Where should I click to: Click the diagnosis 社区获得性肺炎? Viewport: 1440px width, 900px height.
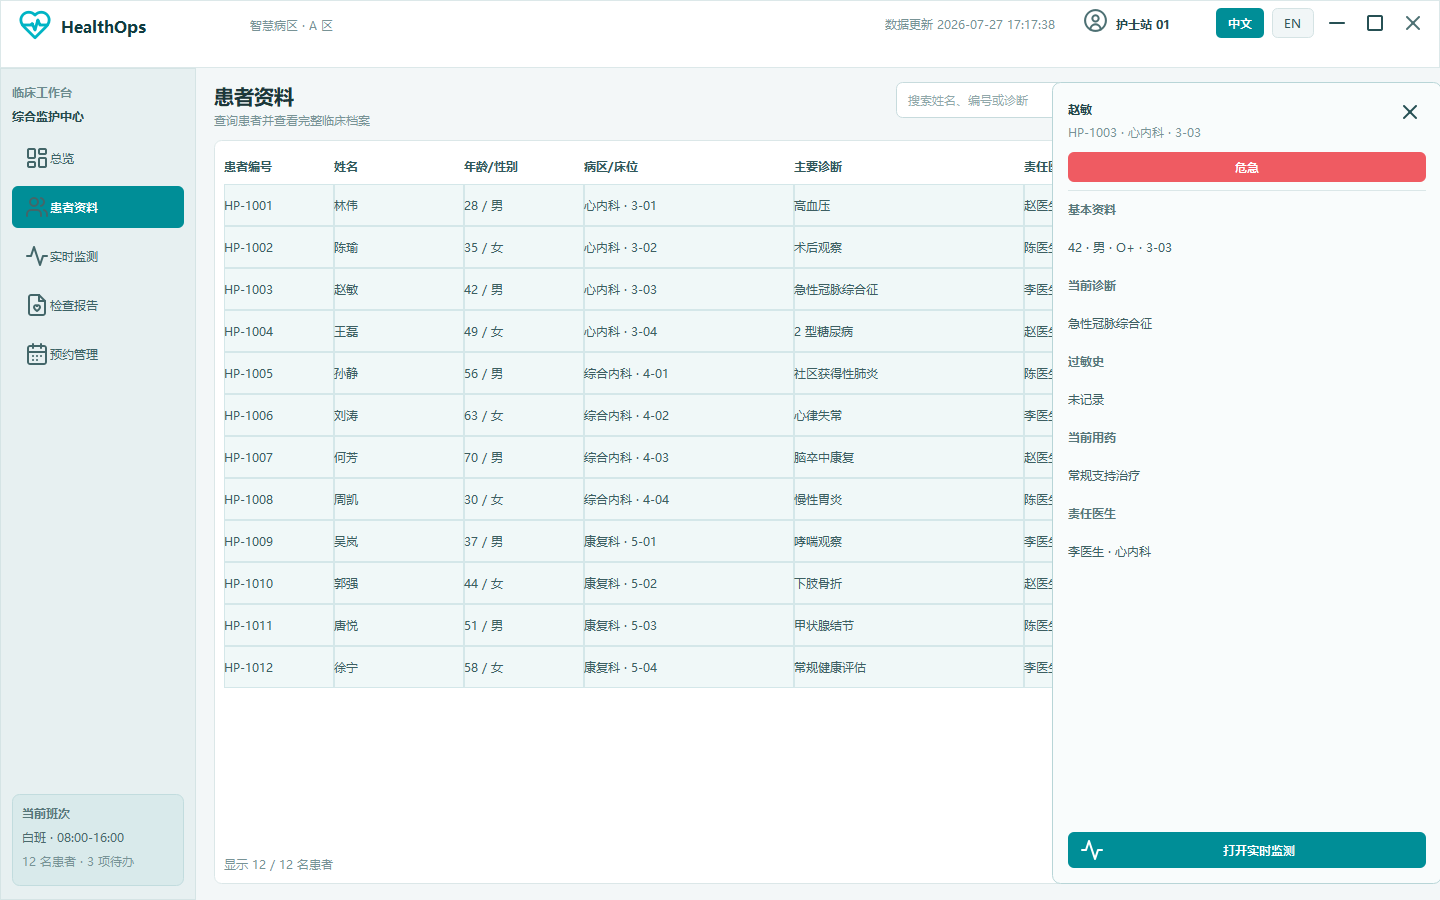click(836, 373)
